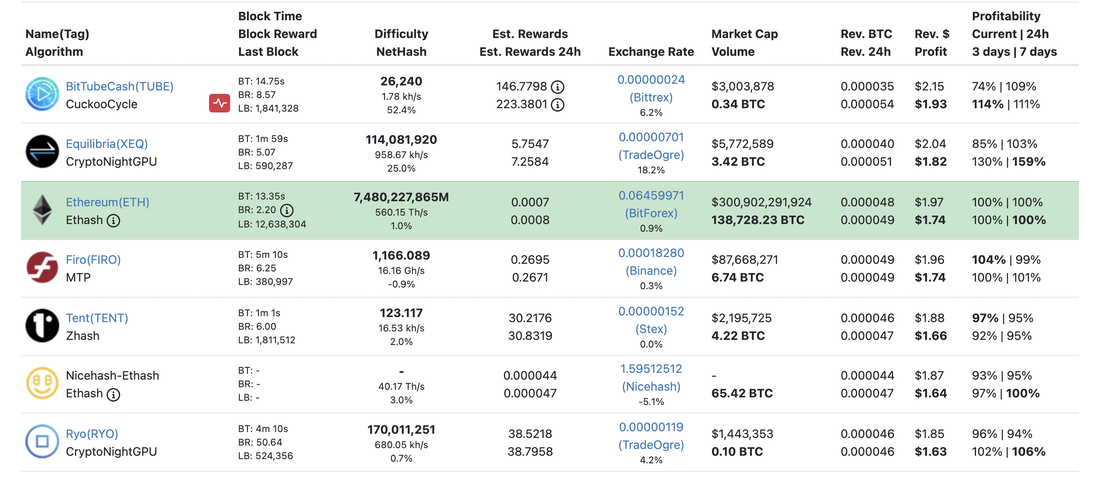The height and width of the screenshot is (487, 1100).
Task: Open the Equilibria(XEQ) coin link
Action: pyautogui.click(x=107, y=144)
